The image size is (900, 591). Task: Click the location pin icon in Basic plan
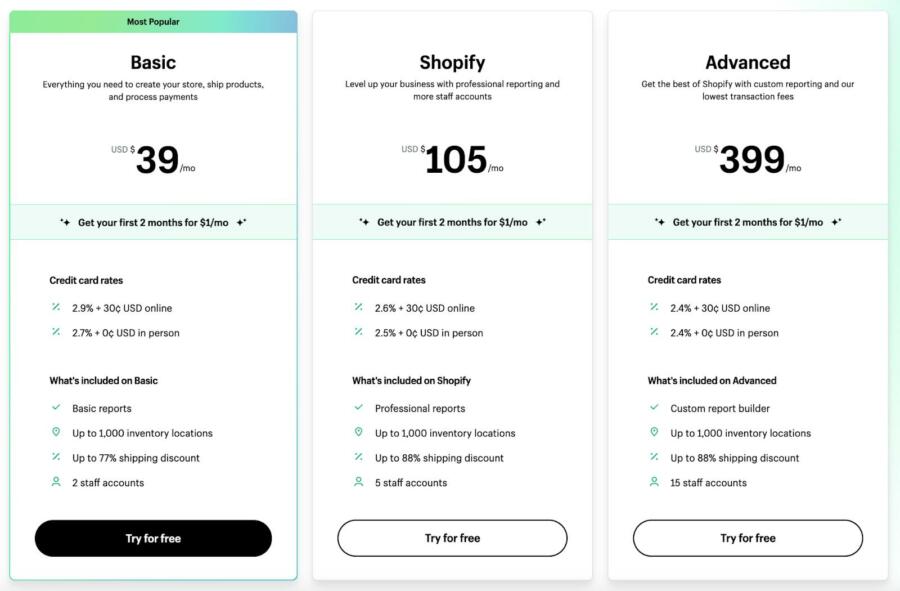click(56, 432)
